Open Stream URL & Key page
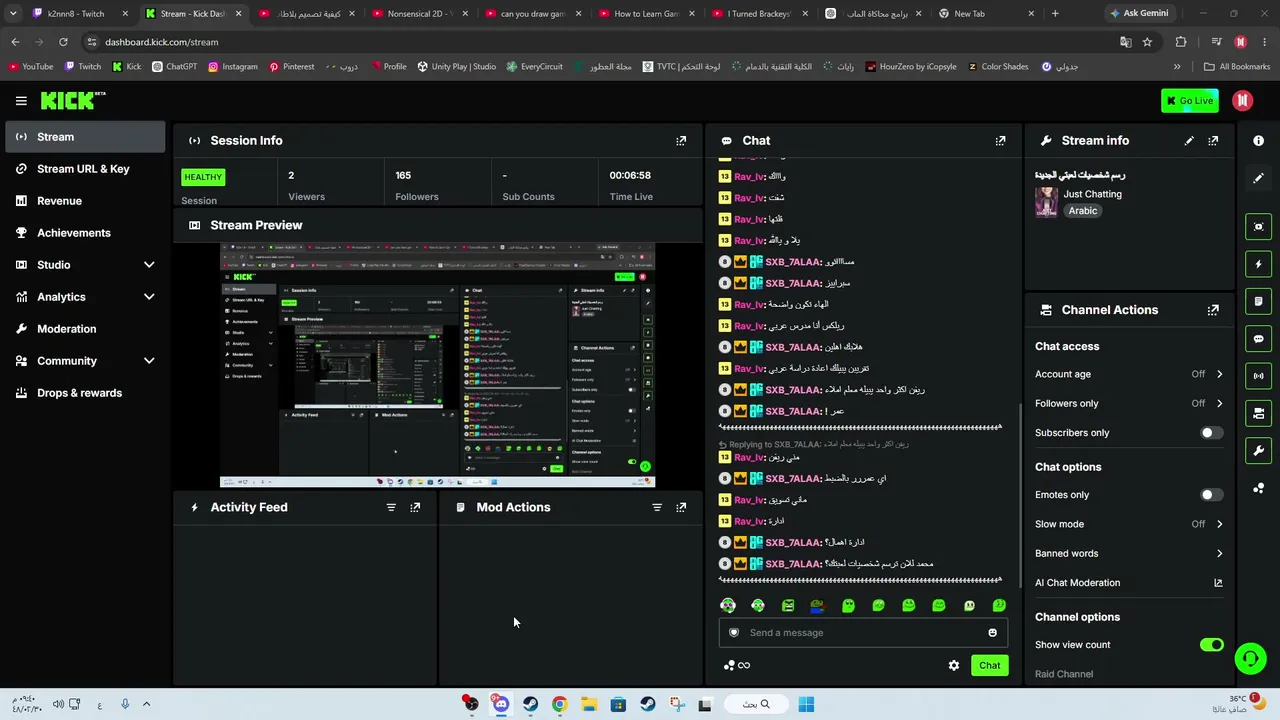This screenshot has height=720, width=1280. (85, 169)
